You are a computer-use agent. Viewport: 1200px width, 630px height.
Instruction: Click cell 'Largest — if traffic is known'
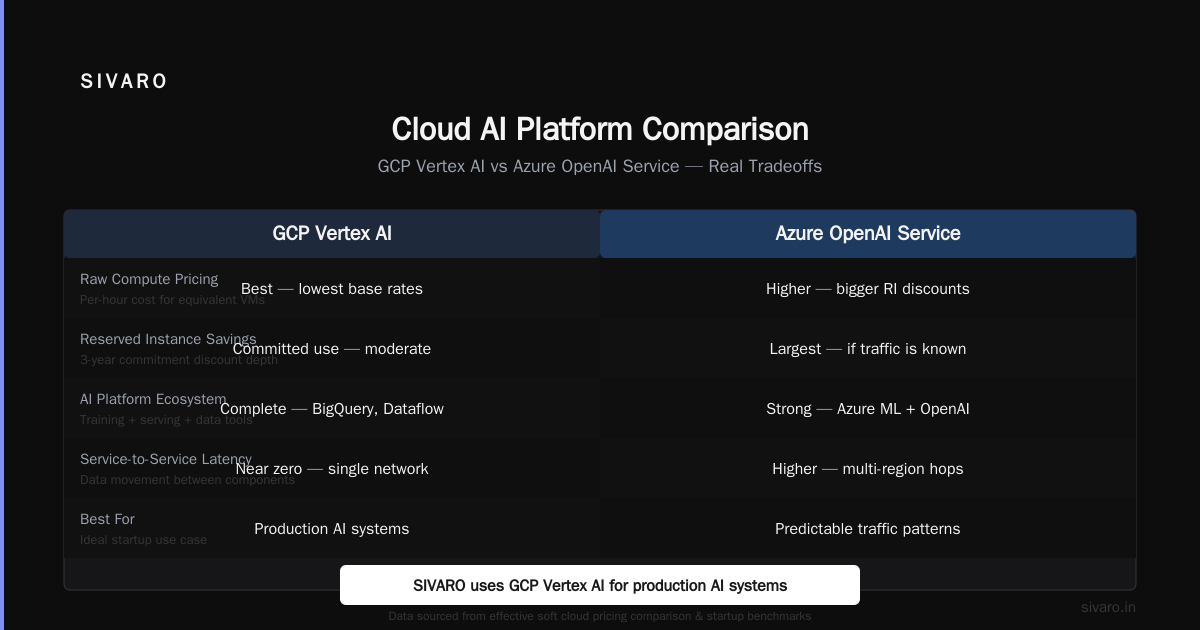[868, 349]
